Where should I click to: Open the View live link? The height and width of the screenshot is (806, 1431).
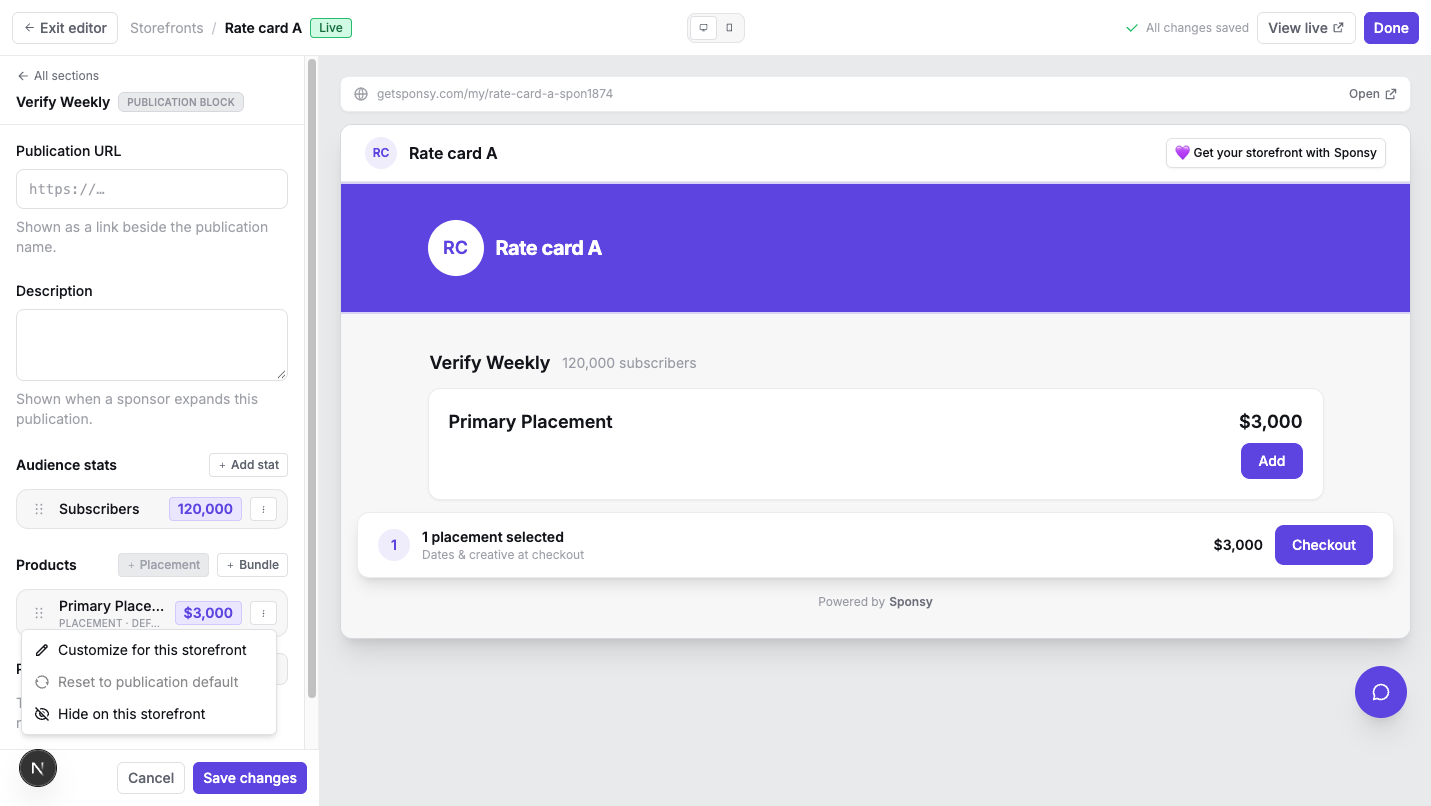pos(1306,28)
